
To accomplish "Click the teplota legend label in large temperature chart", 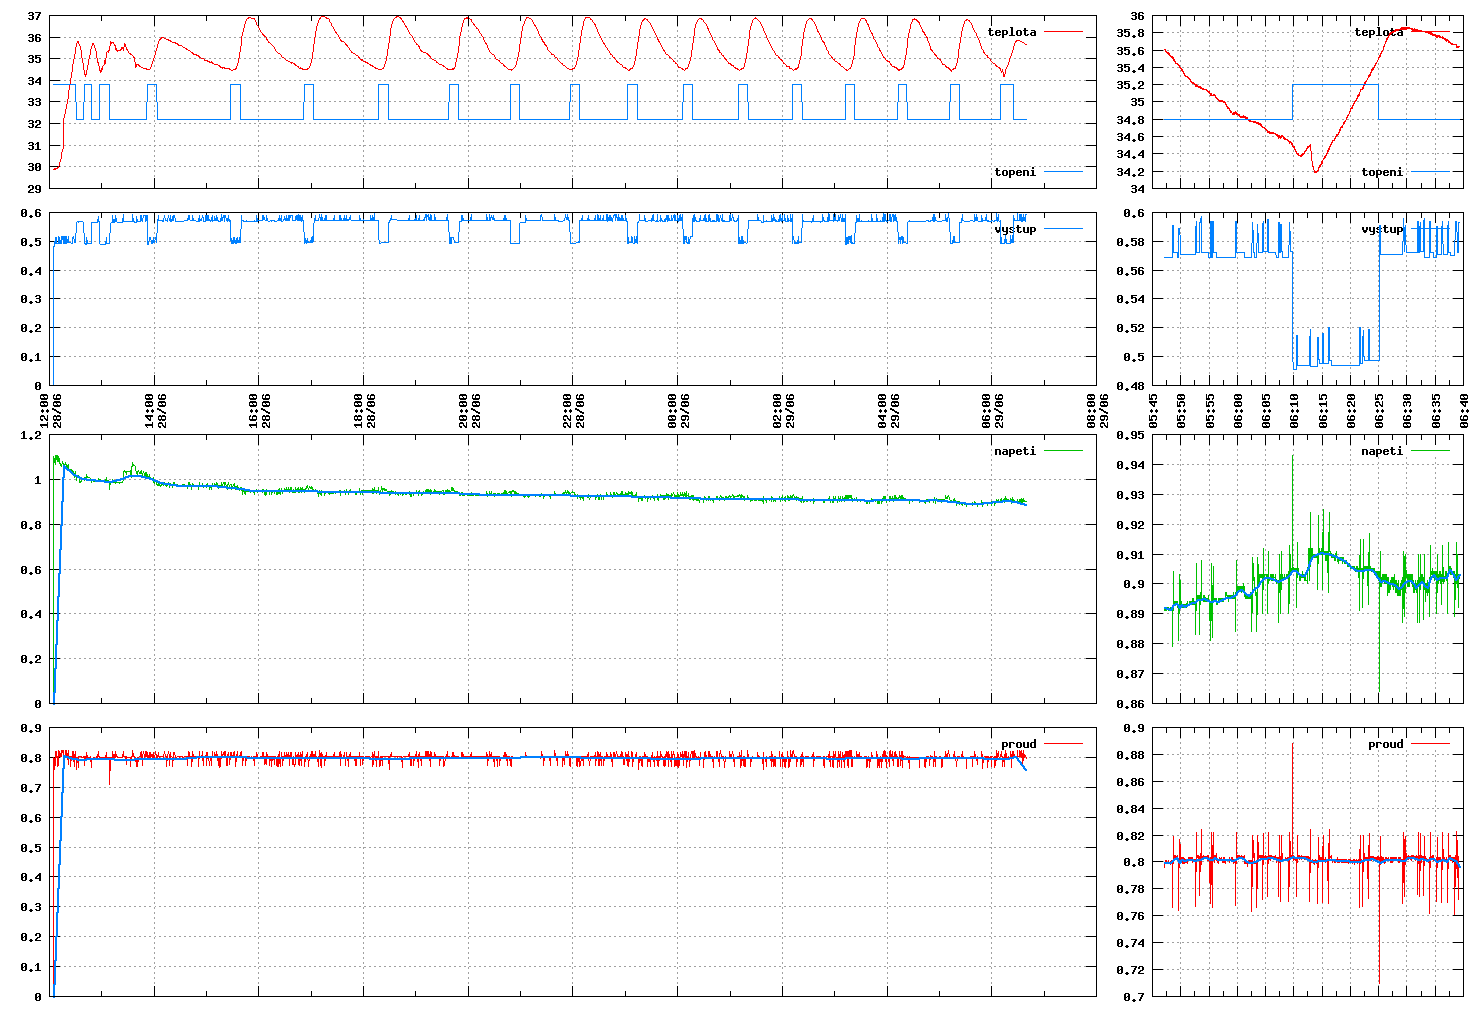I will click(x=1011, y=32).
